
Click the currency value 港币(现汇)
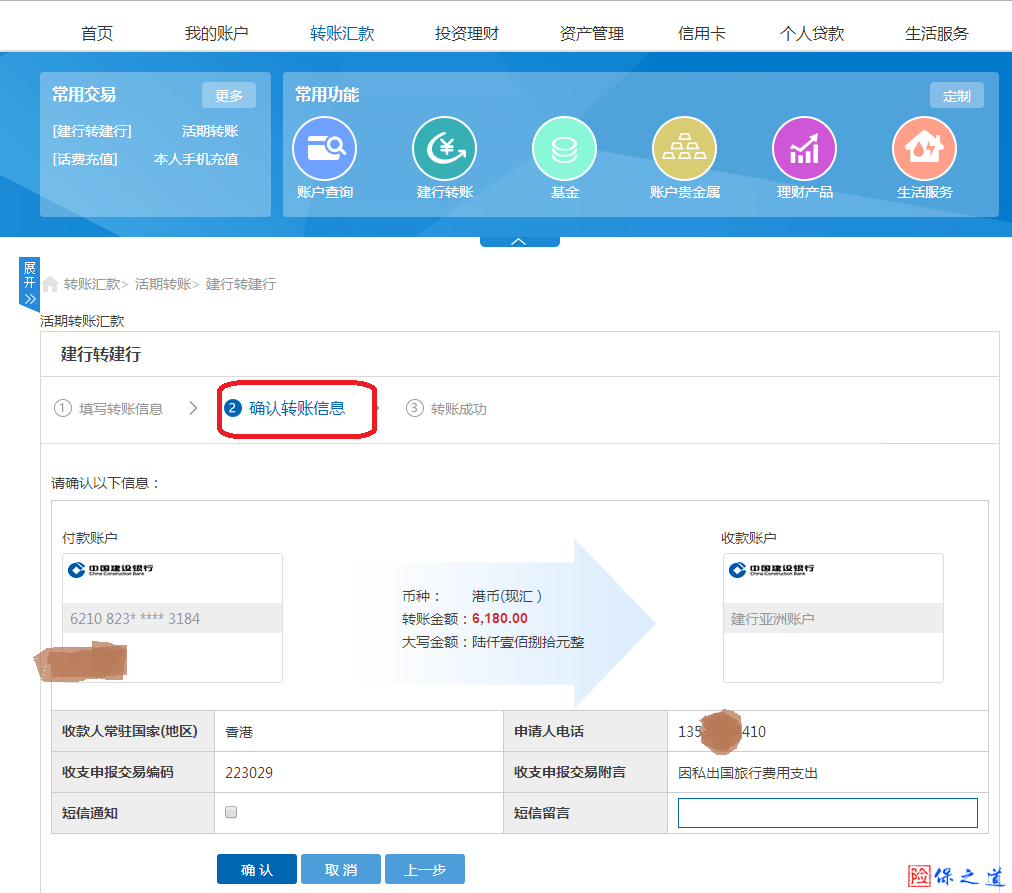pyautogui.click(x=507, y=596)
